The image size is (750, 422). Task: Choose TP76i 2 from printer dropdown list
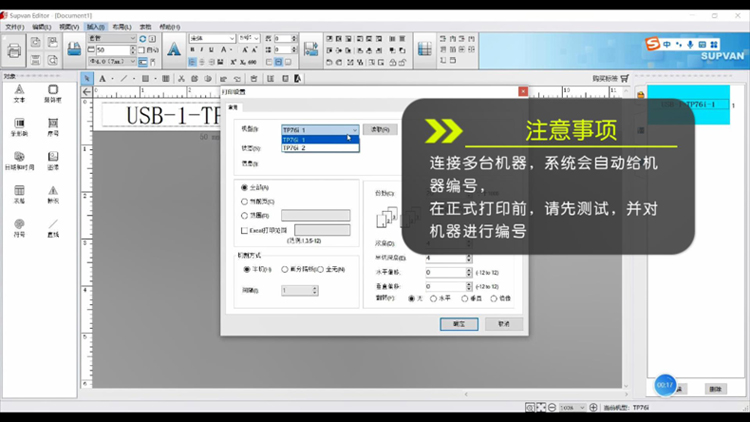[x=295, y=148]
